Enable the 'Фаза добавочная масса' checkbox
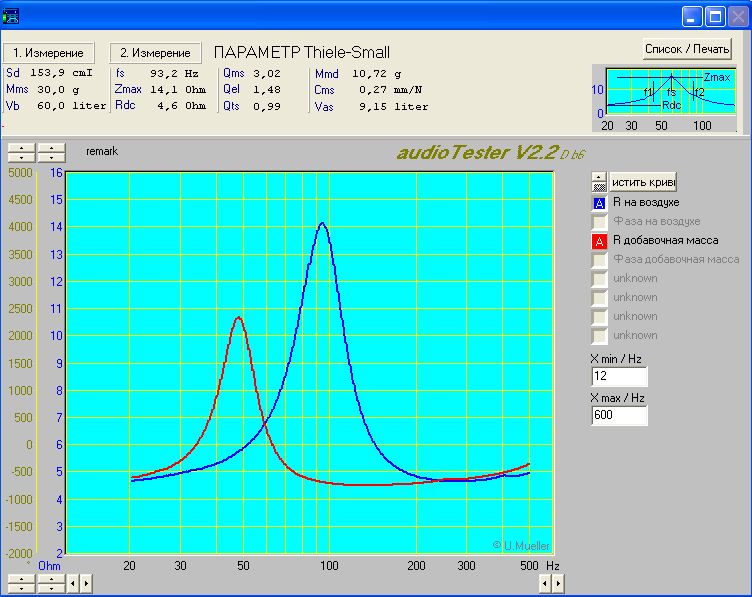Screen dimensions: 752x597 click(x=599, y=260)
